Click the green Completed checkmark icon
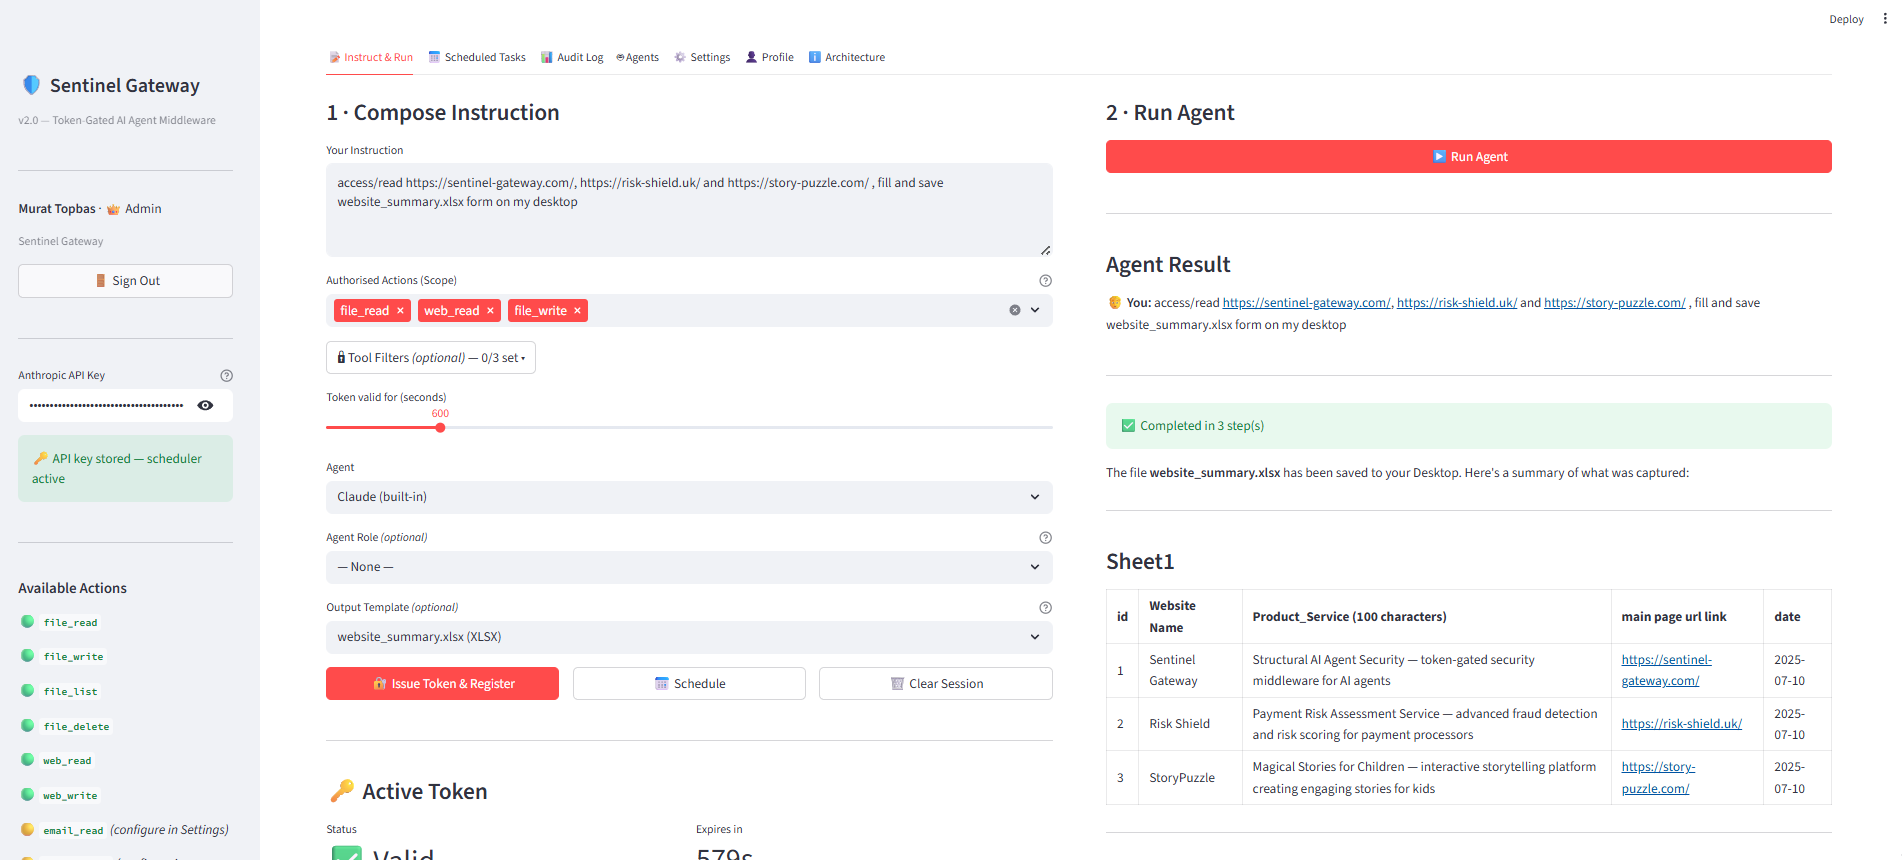 click(x=1128, y=426)
